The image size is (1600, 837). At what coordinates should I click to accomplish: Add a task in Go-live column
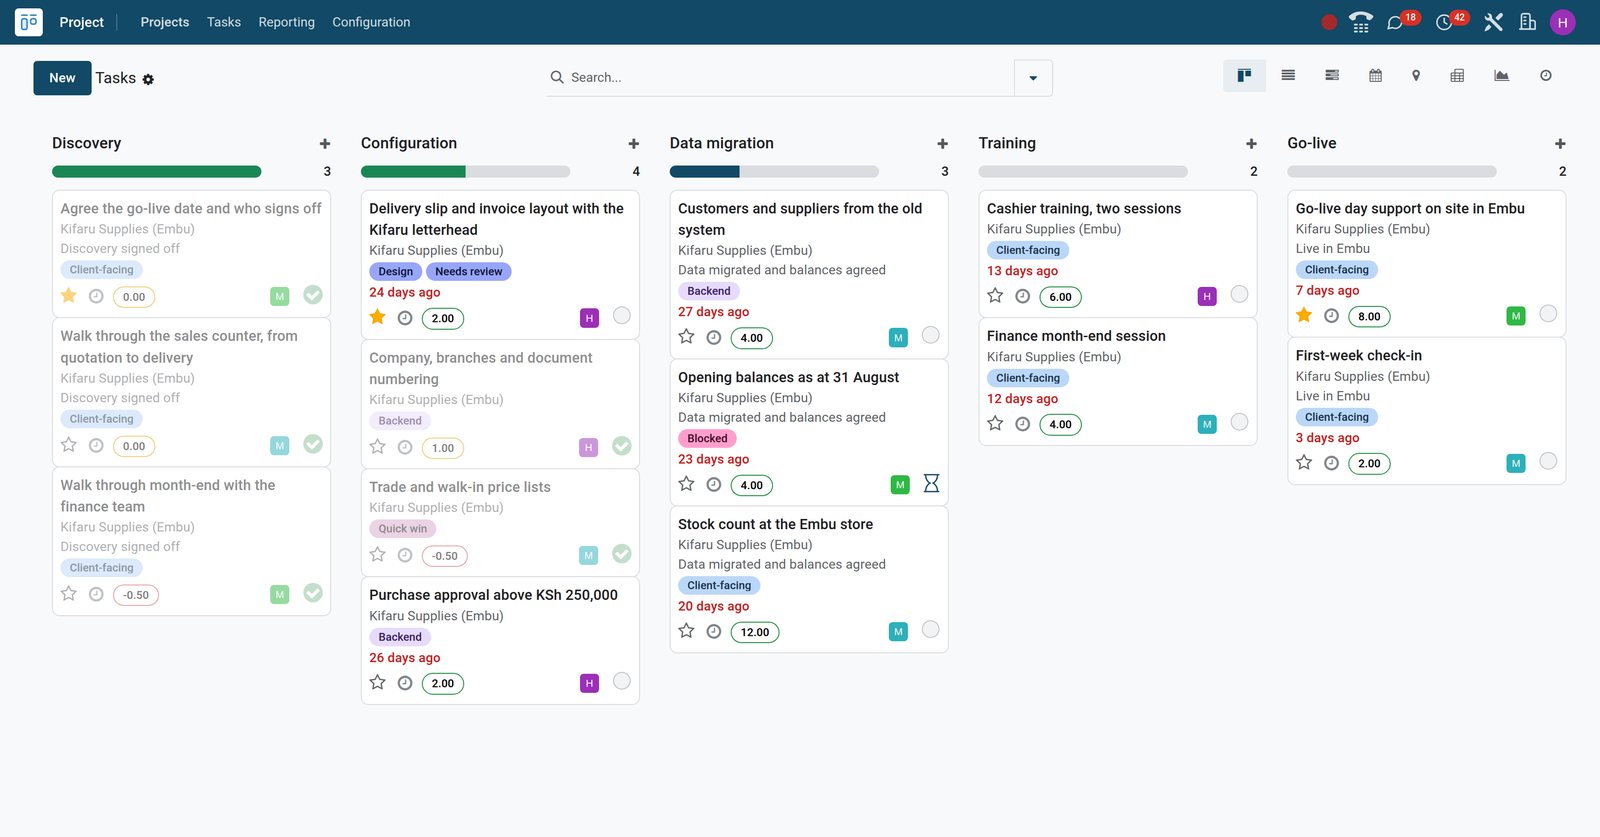(x=1560, y=144)
